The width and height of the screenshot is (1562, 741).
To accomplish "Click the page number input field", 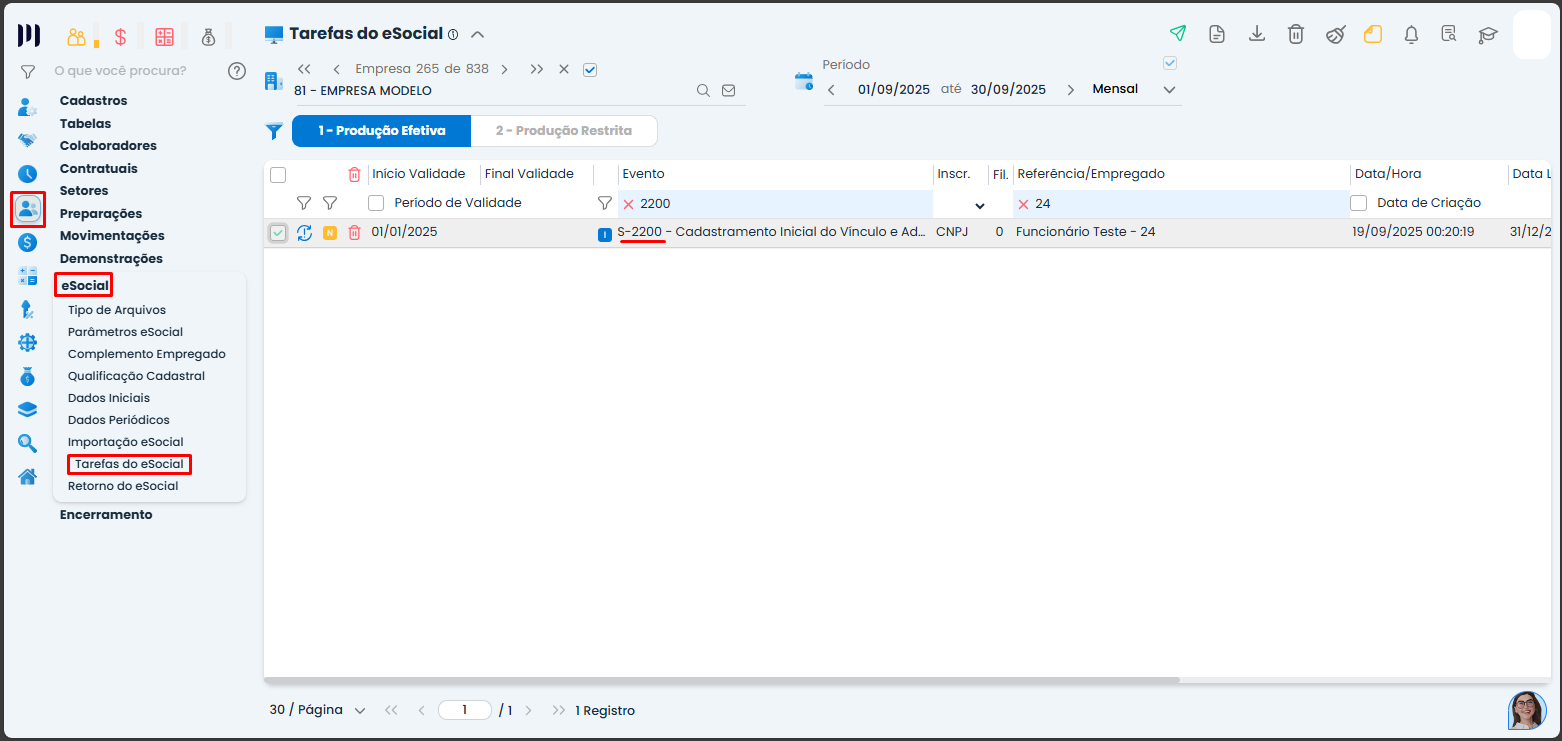I will pyautogui.click(x=465, y=710).
